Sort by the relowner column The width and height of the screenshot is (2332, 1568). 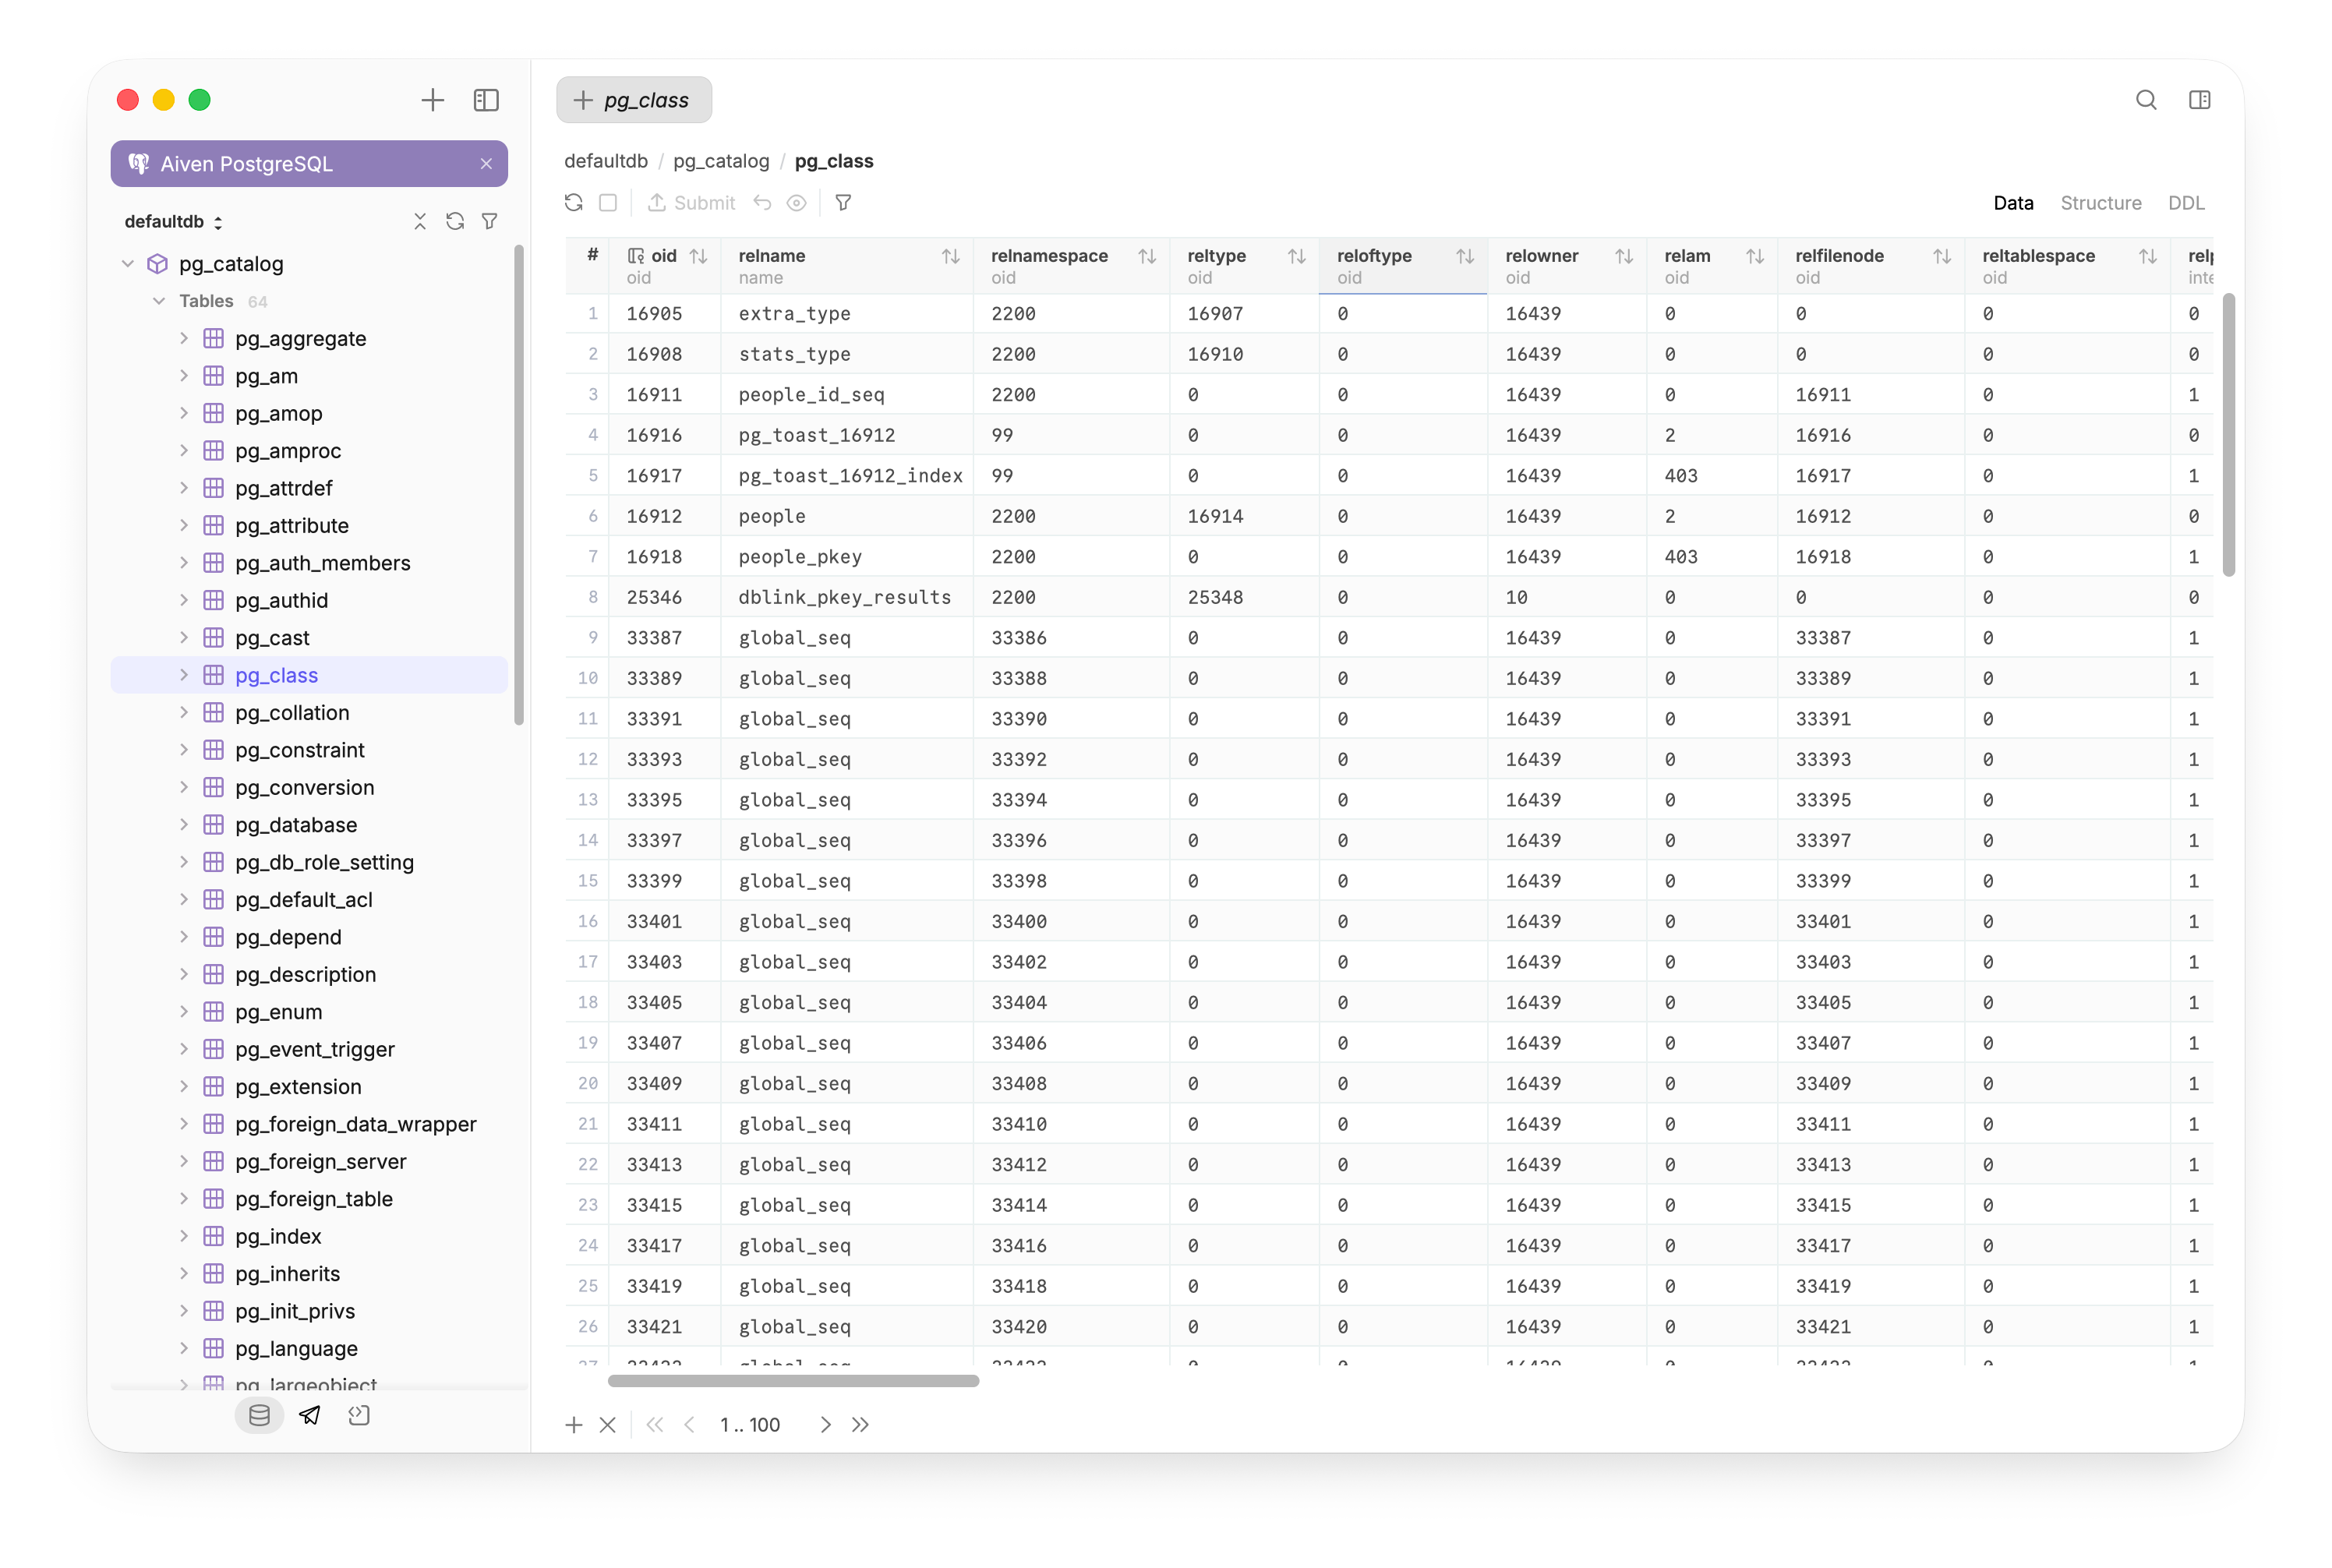click(1624, 257)
